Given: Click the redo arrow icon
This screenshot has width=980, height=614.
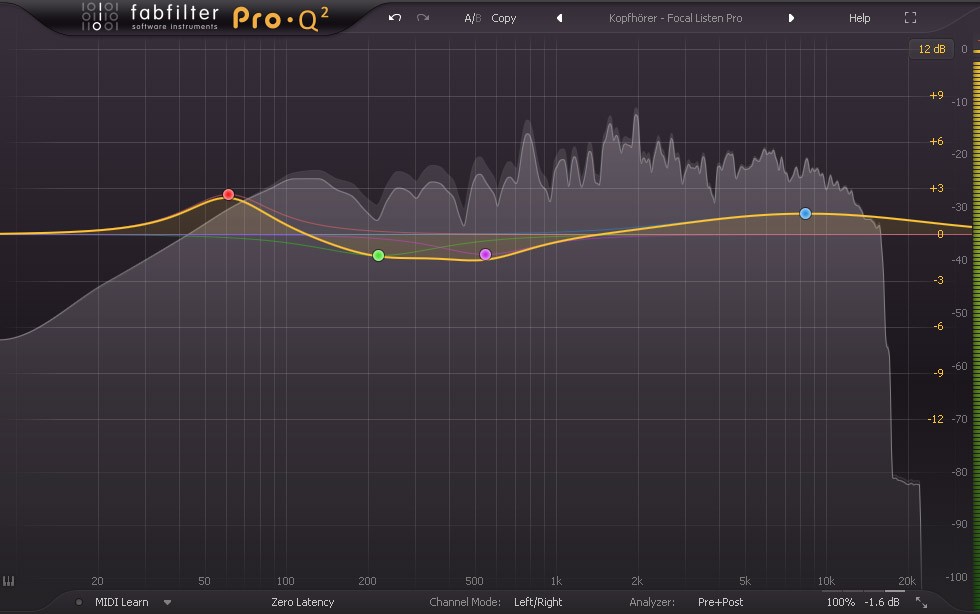Looking at the screenshot, I should (x=423, y=18).
